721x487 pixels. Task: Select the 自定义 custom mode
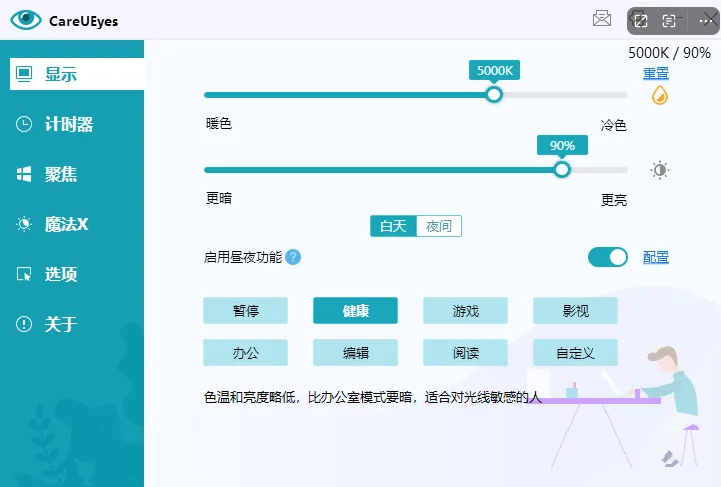tap(575, 353)
